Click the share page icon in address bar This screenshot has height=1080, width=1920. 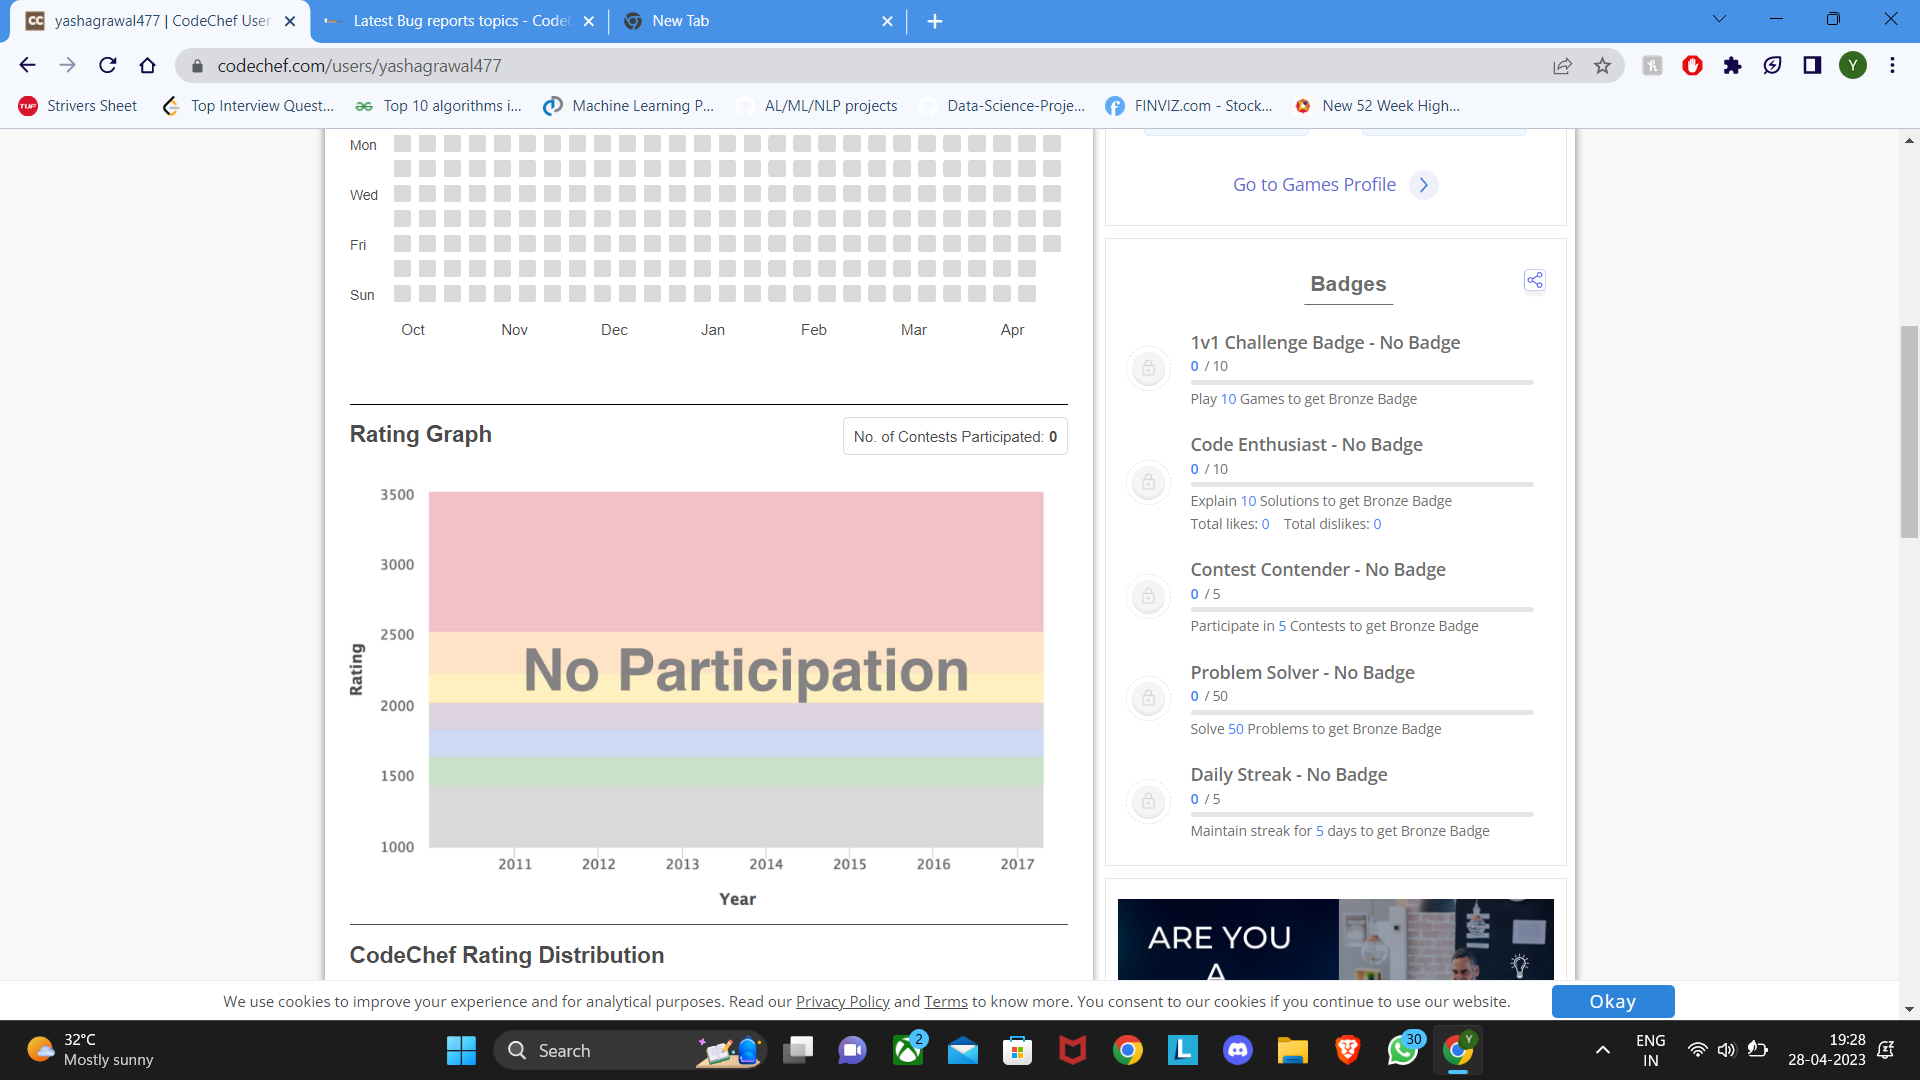click(1562, 66)
